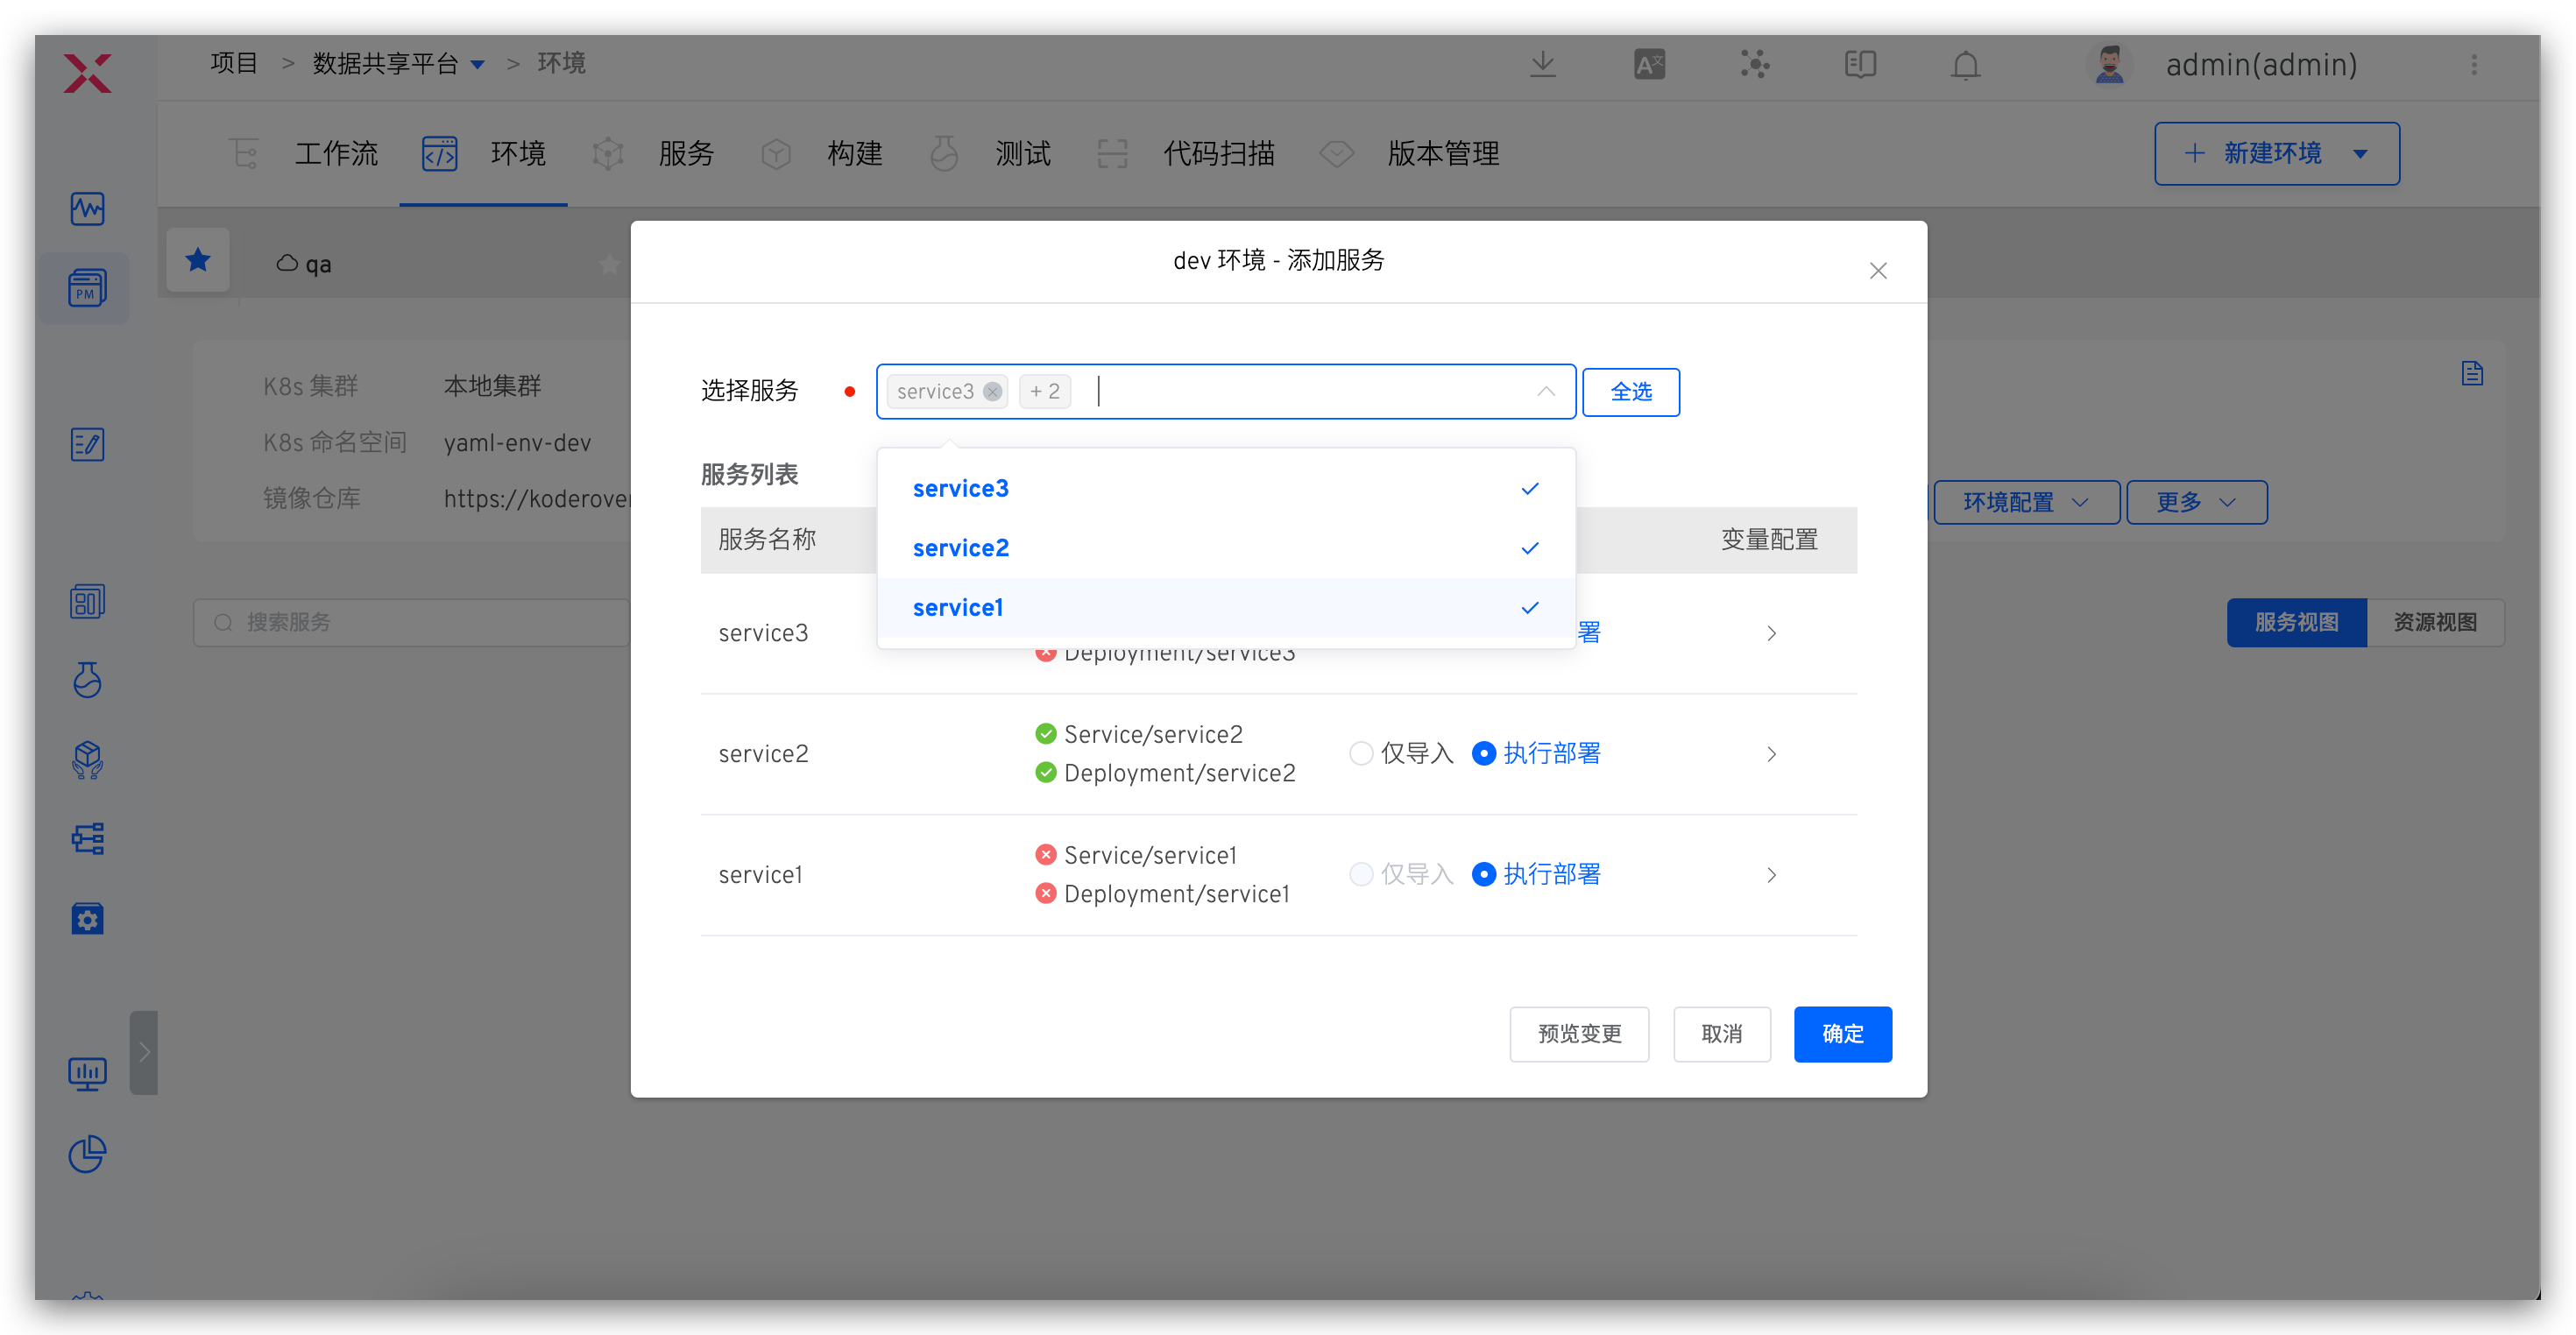
Task: Switch to the 代码扫描 tab
Action: (x=1219, y=154)
